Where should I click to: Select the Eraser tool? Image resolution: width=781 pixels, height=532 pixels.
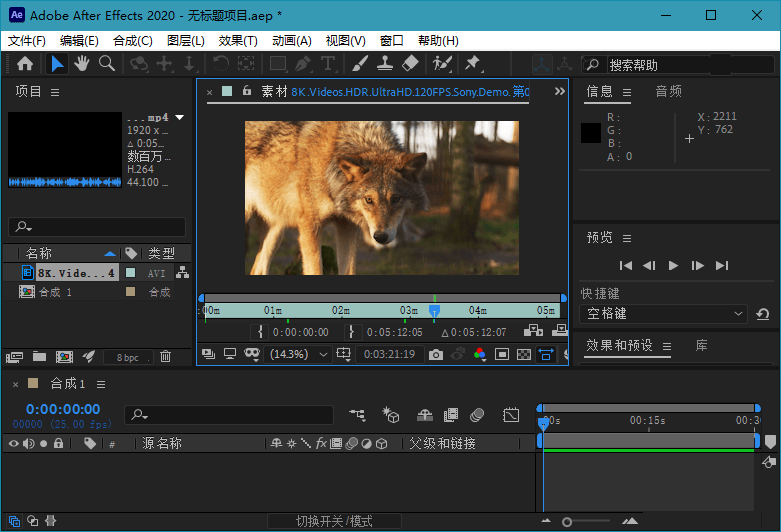[x=409, y=63]
